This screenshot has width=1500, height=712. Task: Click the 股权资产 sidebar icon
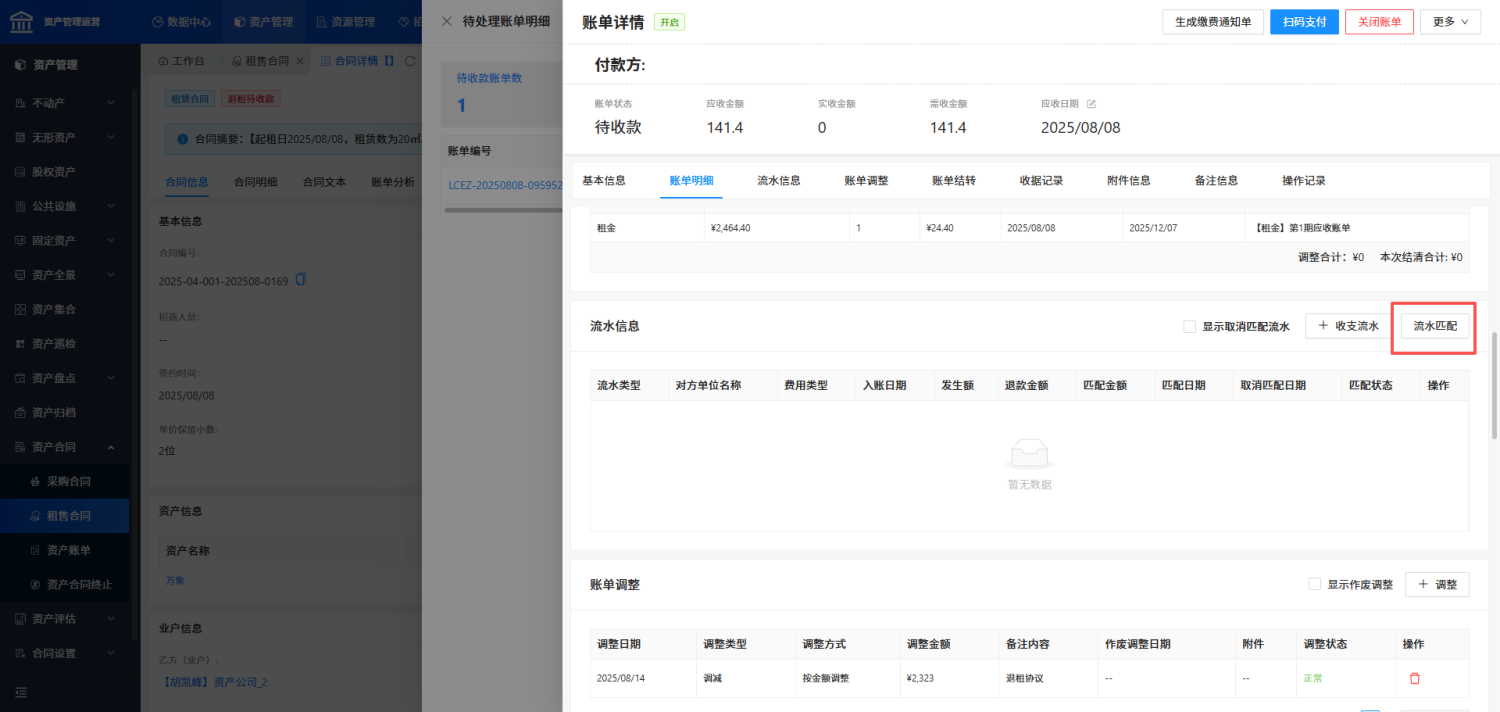pyautogui.click(x=20, y=172)
